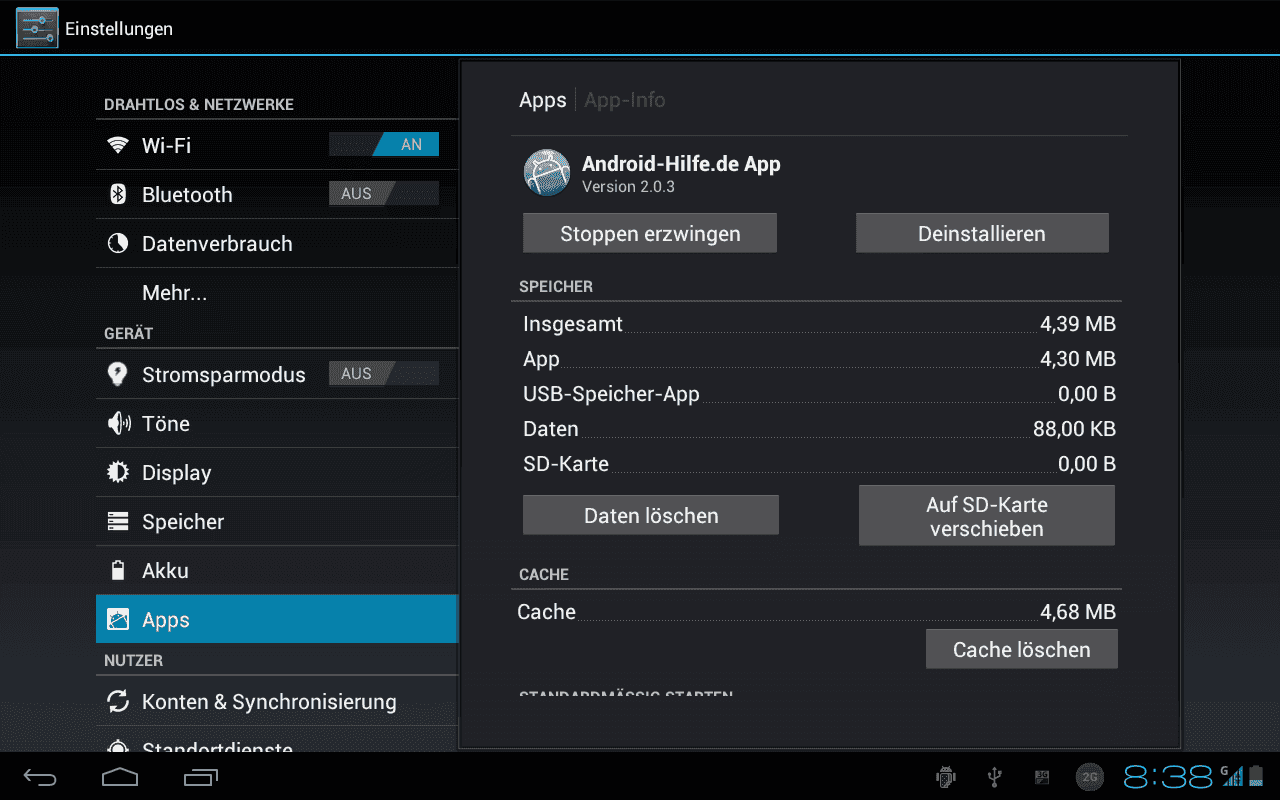
Task: Tap the GERÄT section header
Action: click(128, 333)
